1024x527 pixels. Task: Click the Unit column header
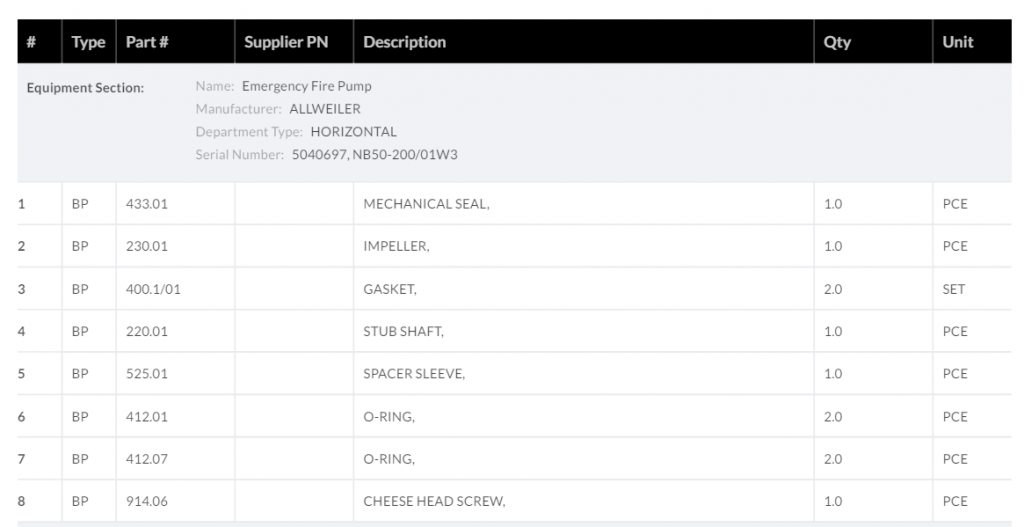click(x=958, y=42)
